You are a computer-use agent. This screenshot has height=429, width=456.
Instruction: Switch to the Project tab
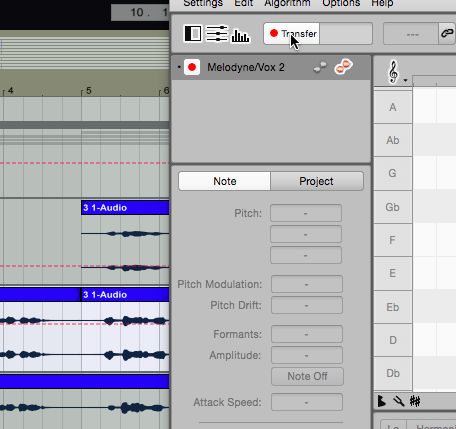tap(316, 181)
